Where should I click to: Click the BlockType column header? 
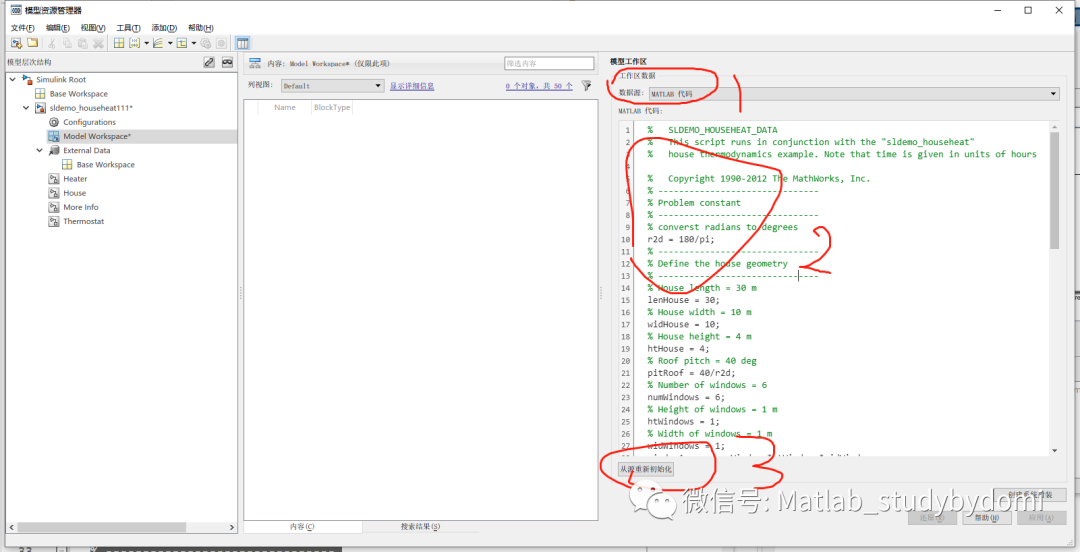click(332, 108)
